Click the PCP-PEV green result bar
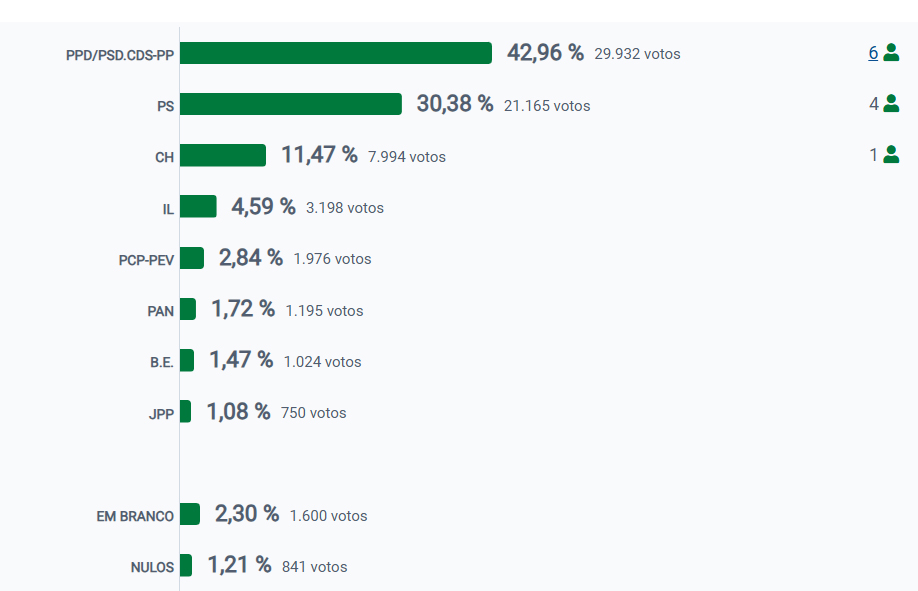918x591 pixels. (191, 258)
